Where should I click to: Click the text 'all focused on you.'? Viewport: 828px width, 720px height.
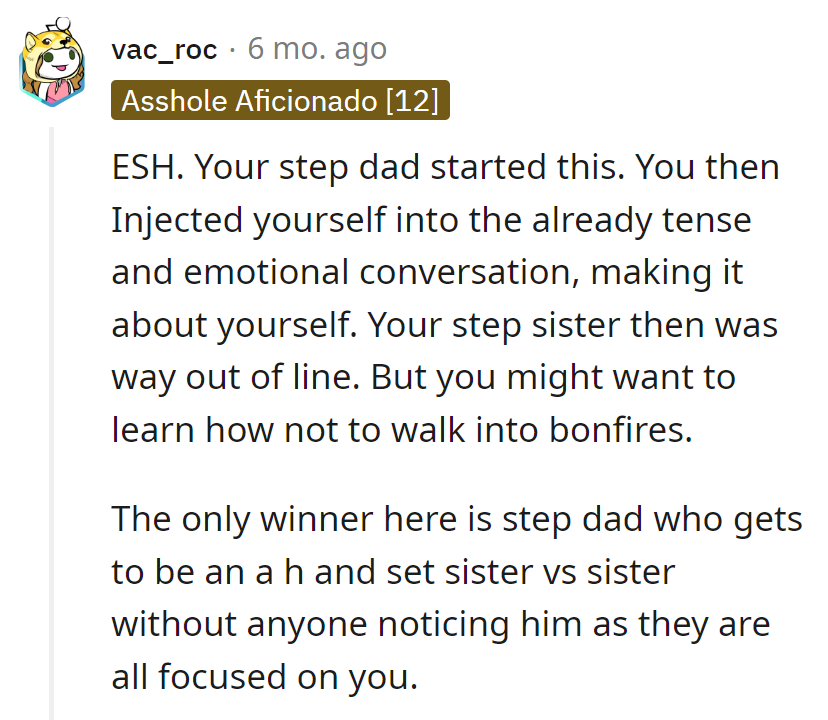263,677
